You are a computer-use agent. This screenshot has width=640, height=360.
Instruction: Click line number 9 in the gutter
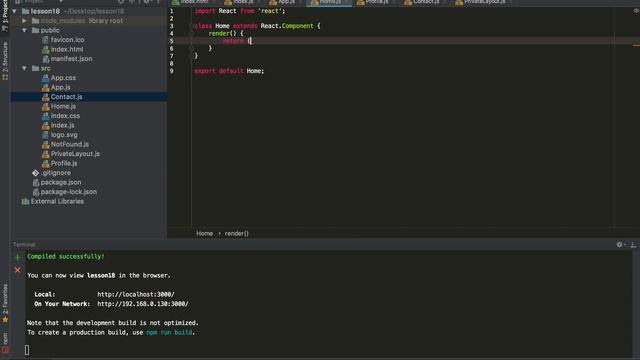172,71
